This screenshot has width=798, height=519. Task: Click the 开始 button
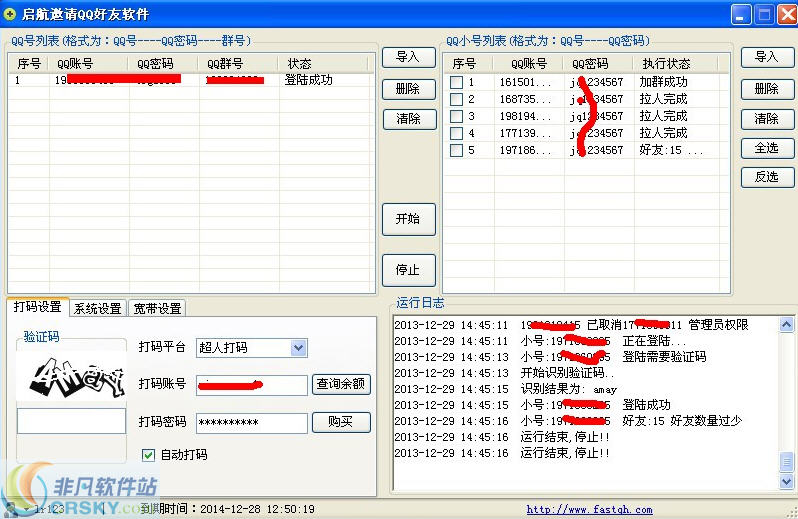point(409,219)
